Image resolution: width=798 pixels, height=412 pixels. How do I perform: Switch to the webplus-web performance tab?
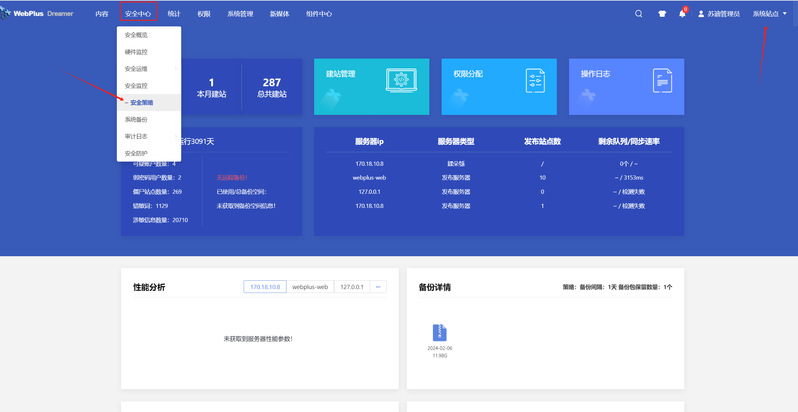pos(310,287)
